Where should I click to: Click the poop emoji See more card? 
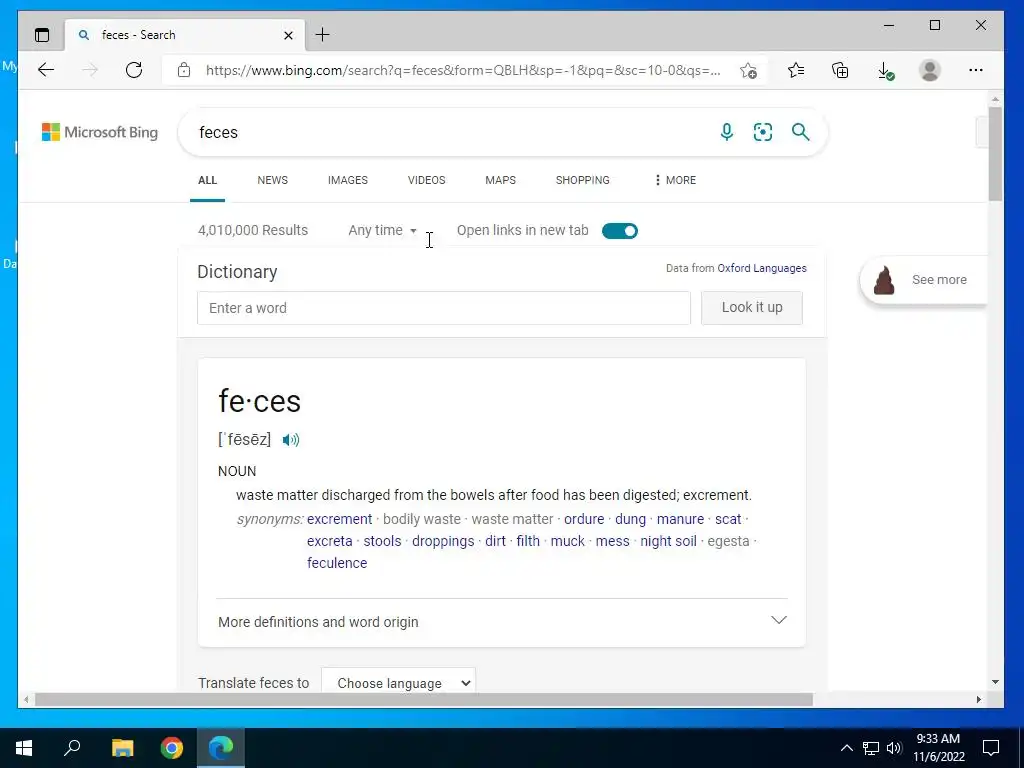[923, 280]
